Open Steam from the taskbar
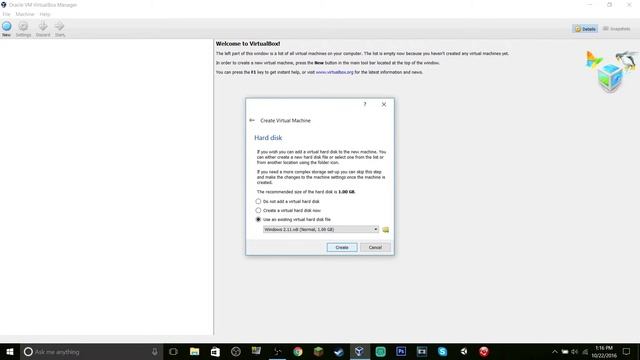The width and height of the screenshot is (640, 360). pos(339,352)
